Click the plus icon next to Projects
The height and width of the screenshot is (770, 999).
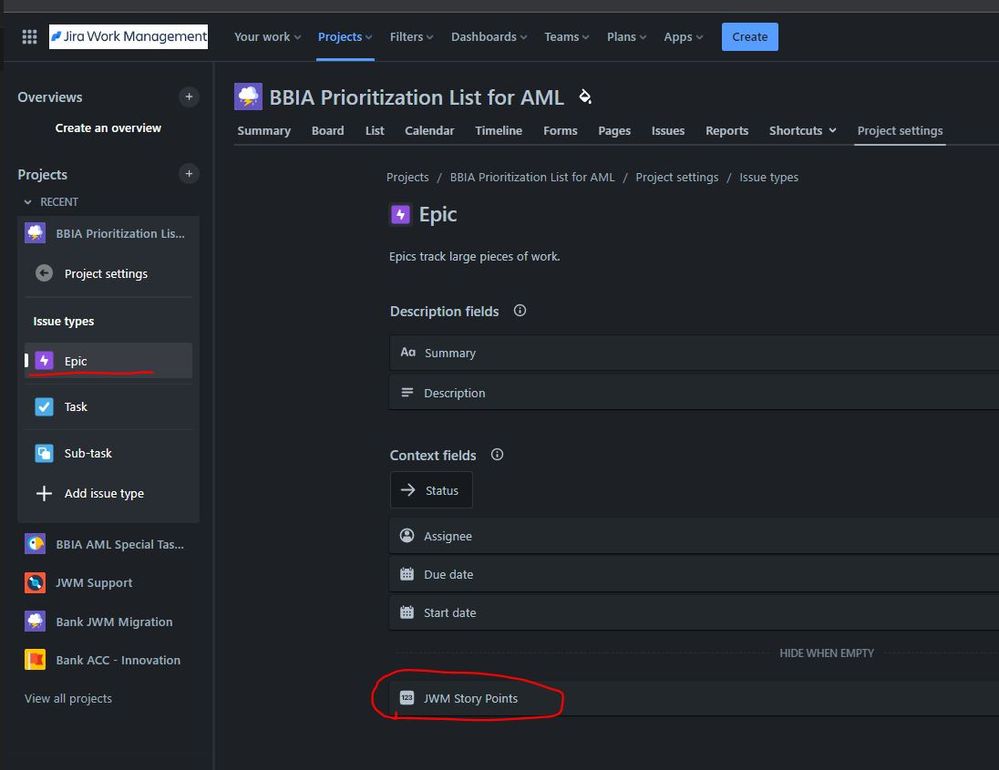point(189,174)
